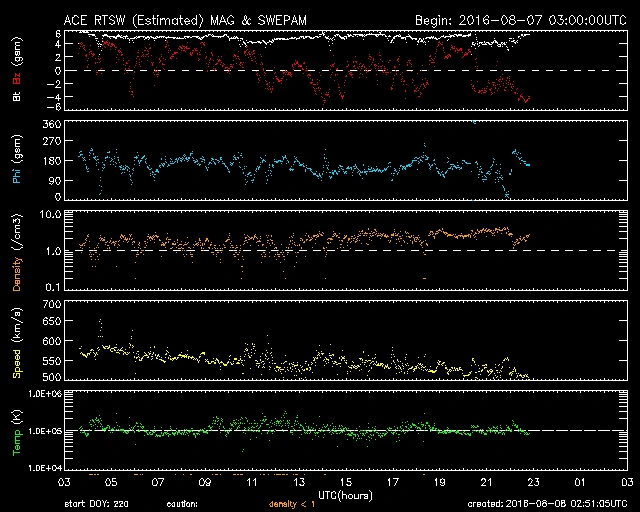
Task: Click the "15" hour label on the time axis
Action: 346,482
